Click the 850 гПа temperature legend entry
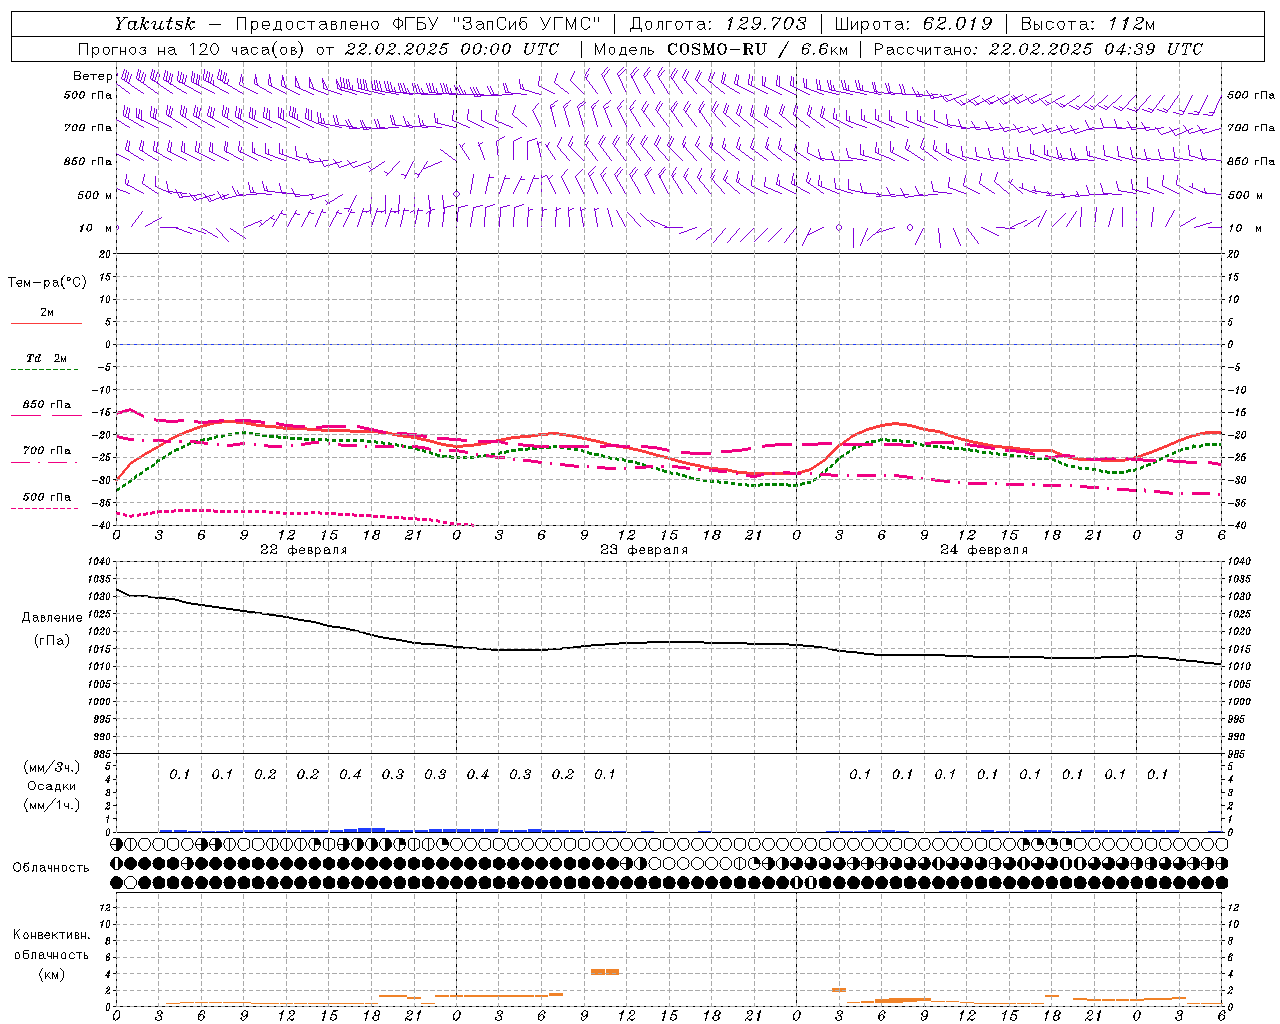Screen dimensions: 1280x1024 point(47,405)
